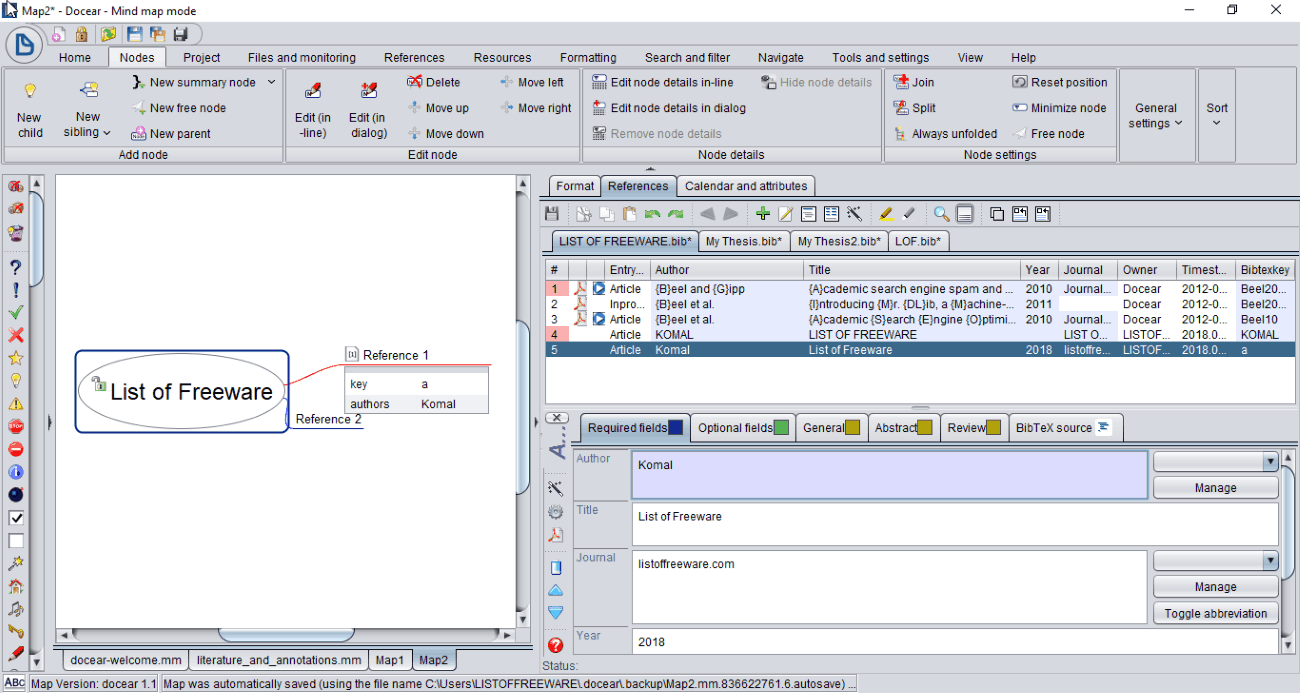Open the Docear application menu button
This screenshot has height=693, width=1300.
tap(26, 44)
